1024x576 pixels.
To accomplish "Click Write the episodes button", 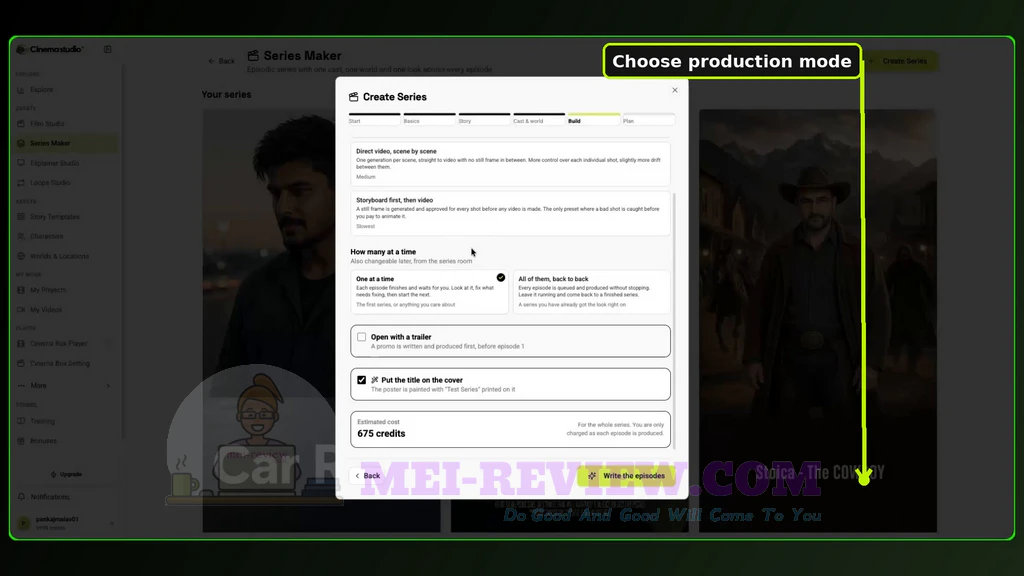I will 626,475.
